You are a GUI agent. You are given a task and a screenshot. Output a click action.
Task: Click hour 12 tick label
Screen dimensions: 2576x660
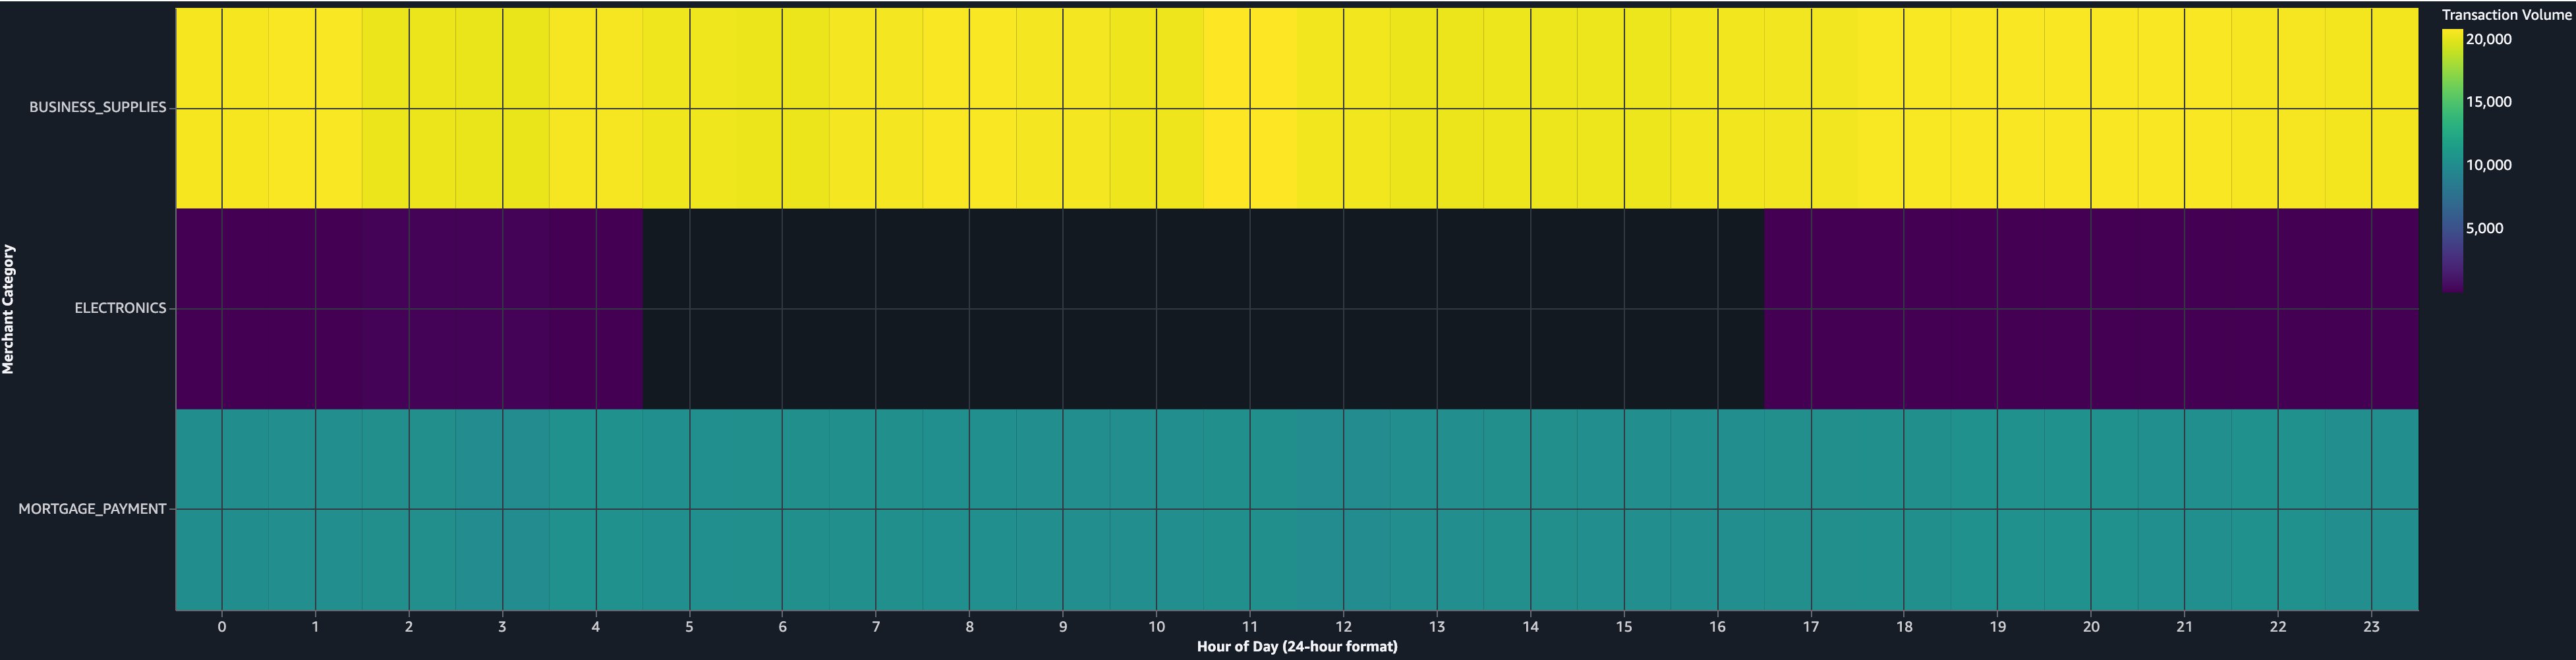[x=1343, y=627]
